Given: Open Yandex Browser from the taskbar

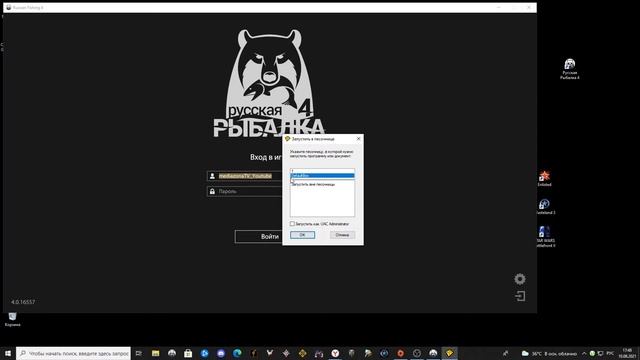Looking at the screenshot, I should (335, 353).
